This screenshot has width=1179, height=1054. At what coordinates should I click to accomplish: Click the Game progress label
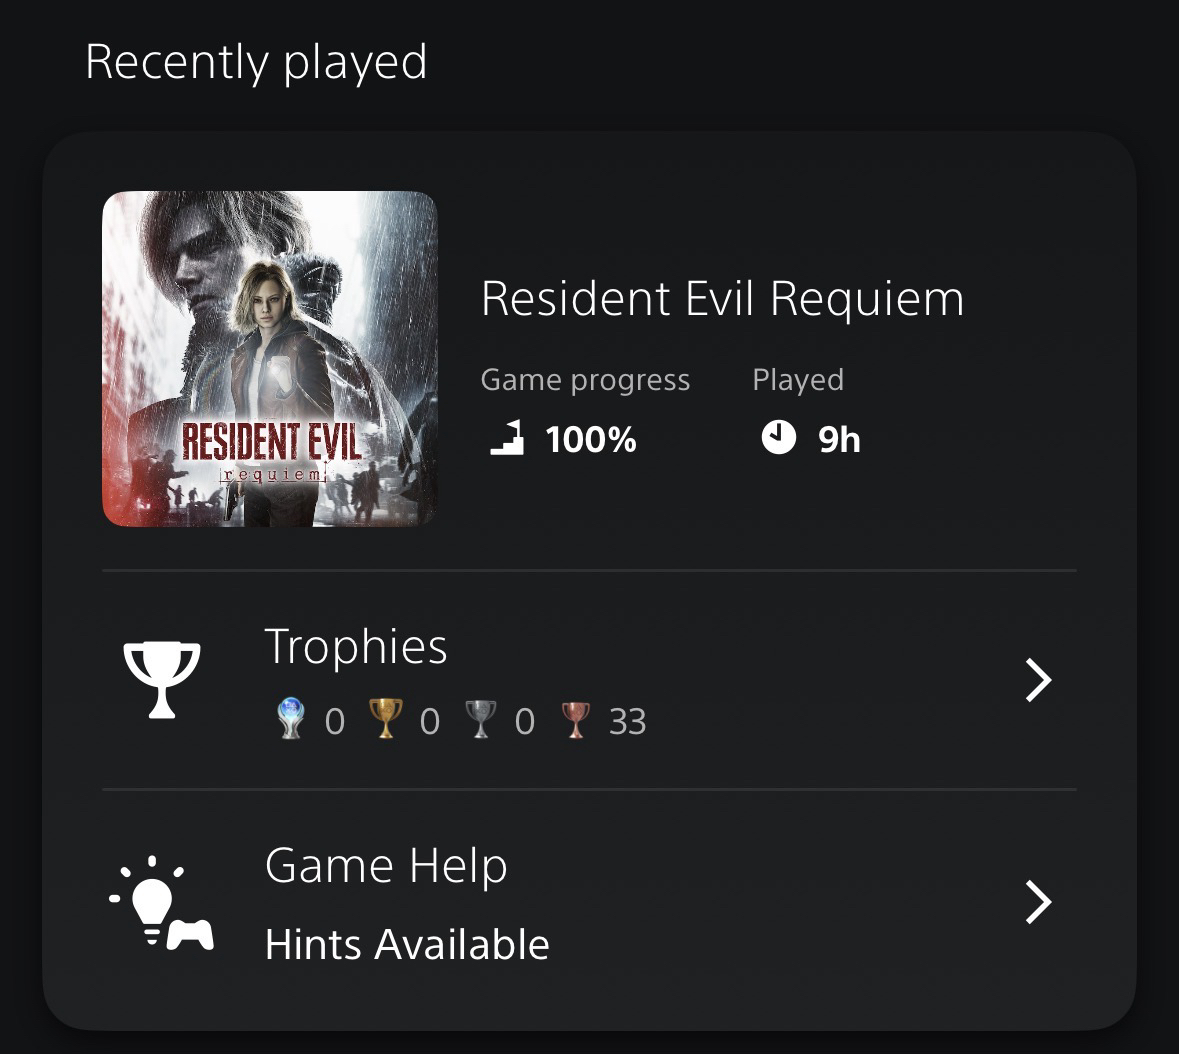point(585,380)
